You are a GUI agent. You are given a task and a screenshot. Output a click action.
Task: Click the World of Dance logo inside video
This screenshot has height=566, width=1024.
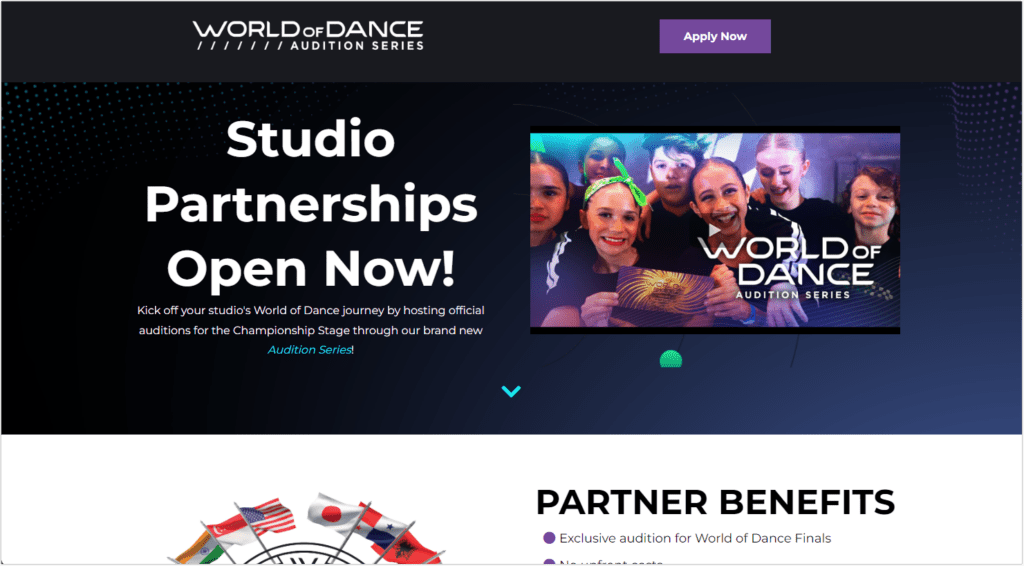790,268
